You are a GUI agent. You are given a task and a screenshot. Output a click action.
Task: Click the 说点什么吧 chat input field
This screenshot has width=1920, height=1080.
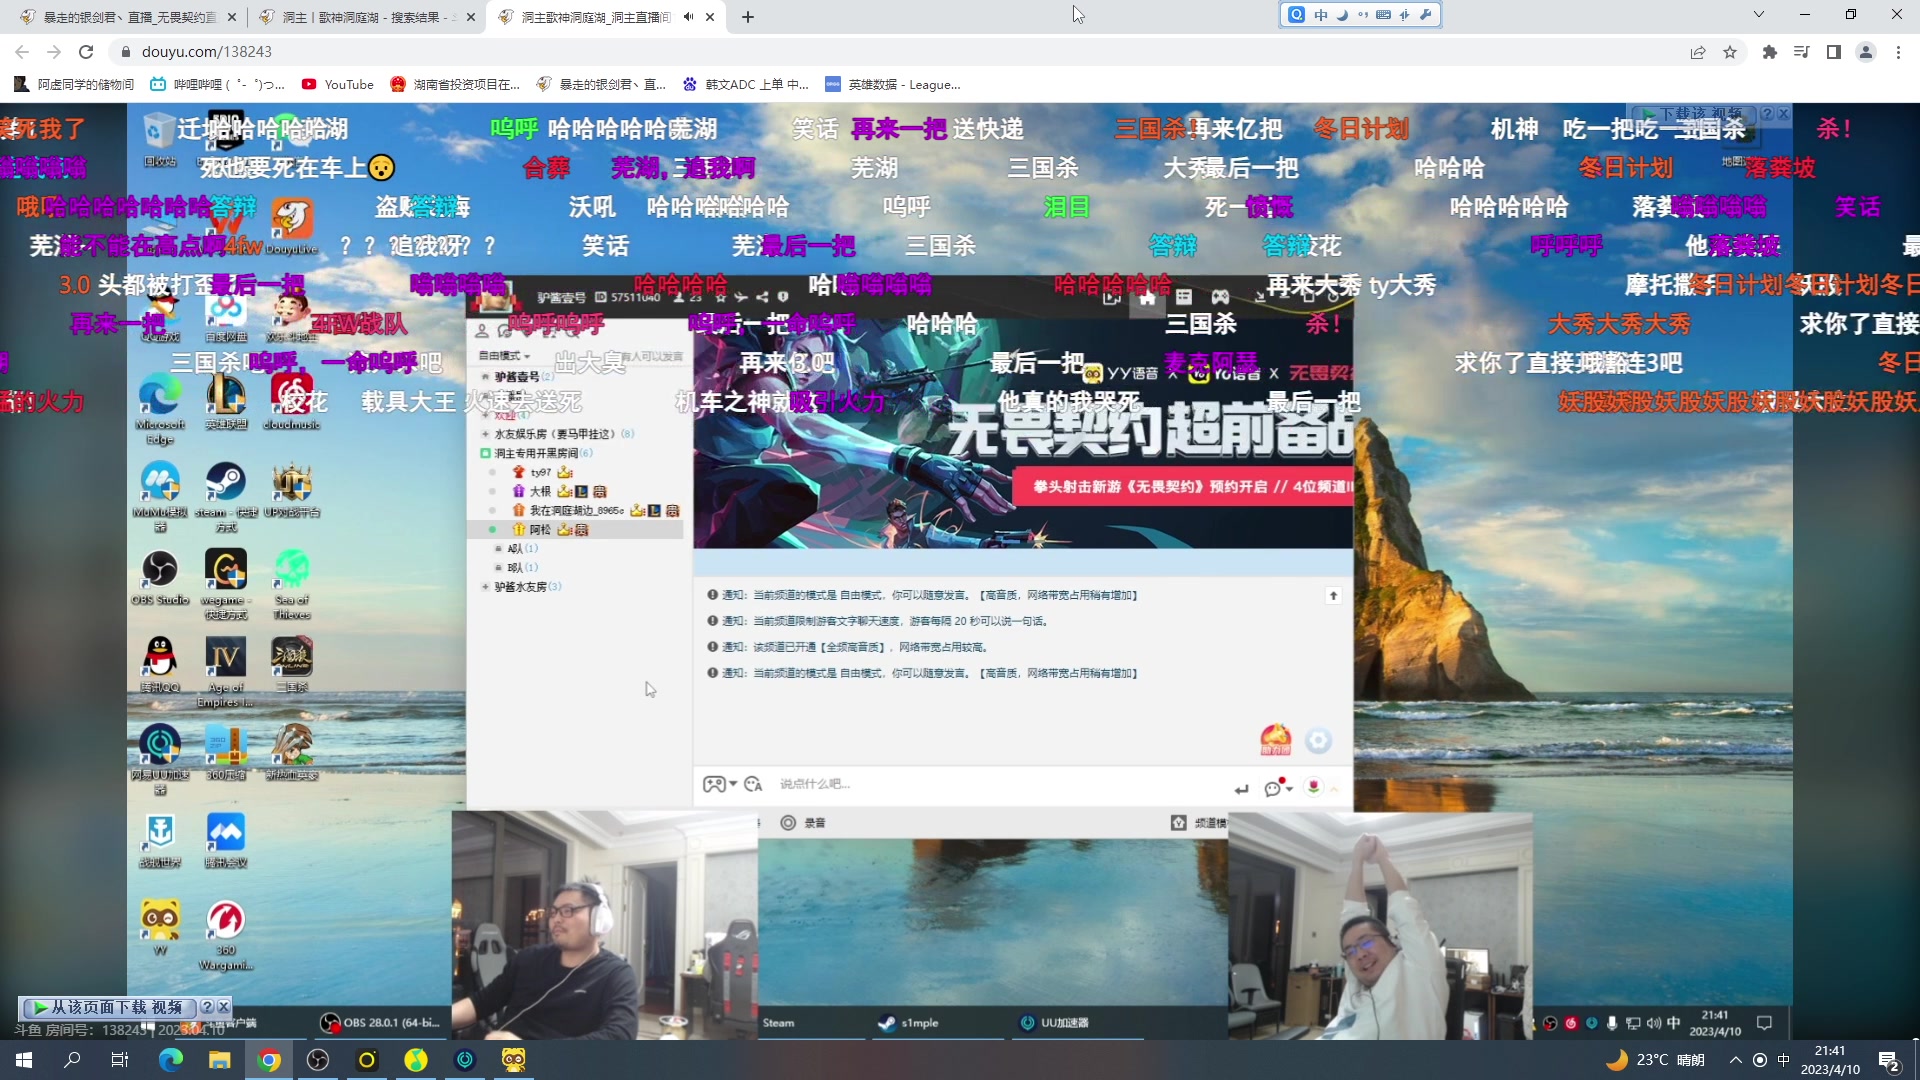[x=950, y=785]
